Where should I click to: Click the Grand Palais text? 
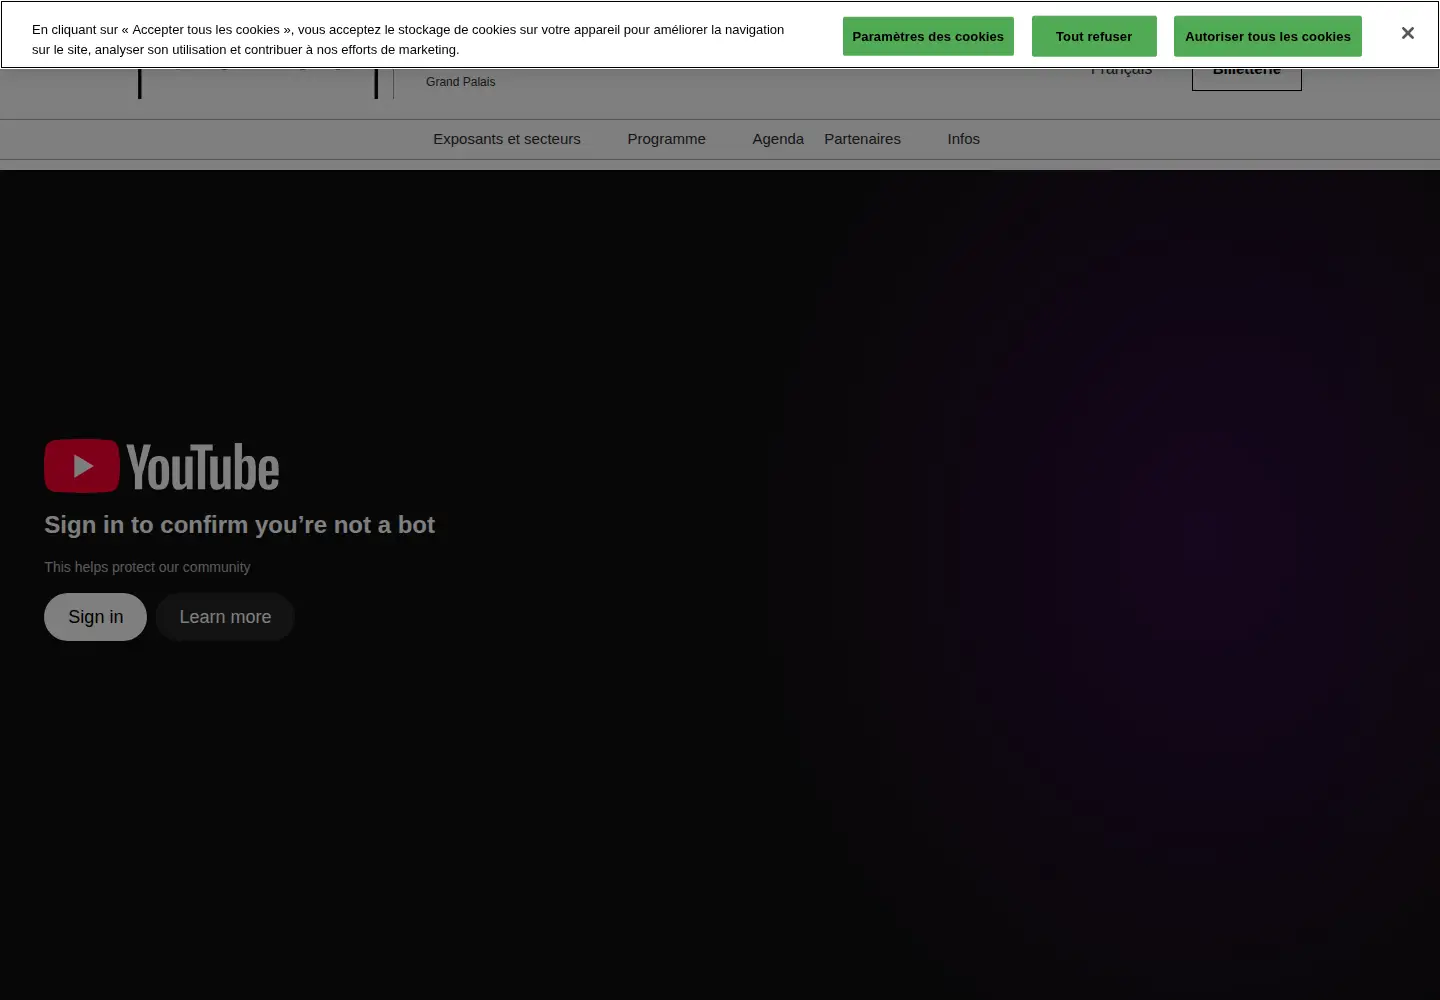tap(461, 82)
